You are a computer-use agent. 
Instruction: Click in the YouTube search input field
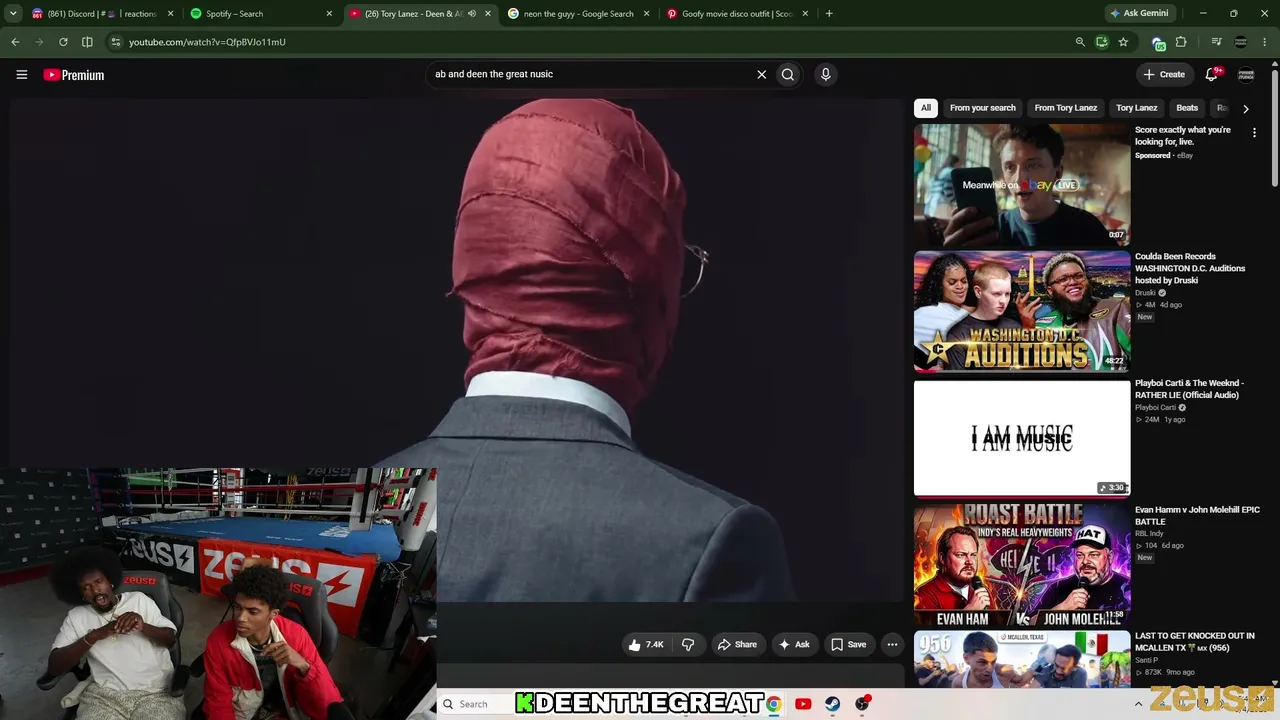coord(590,74)
